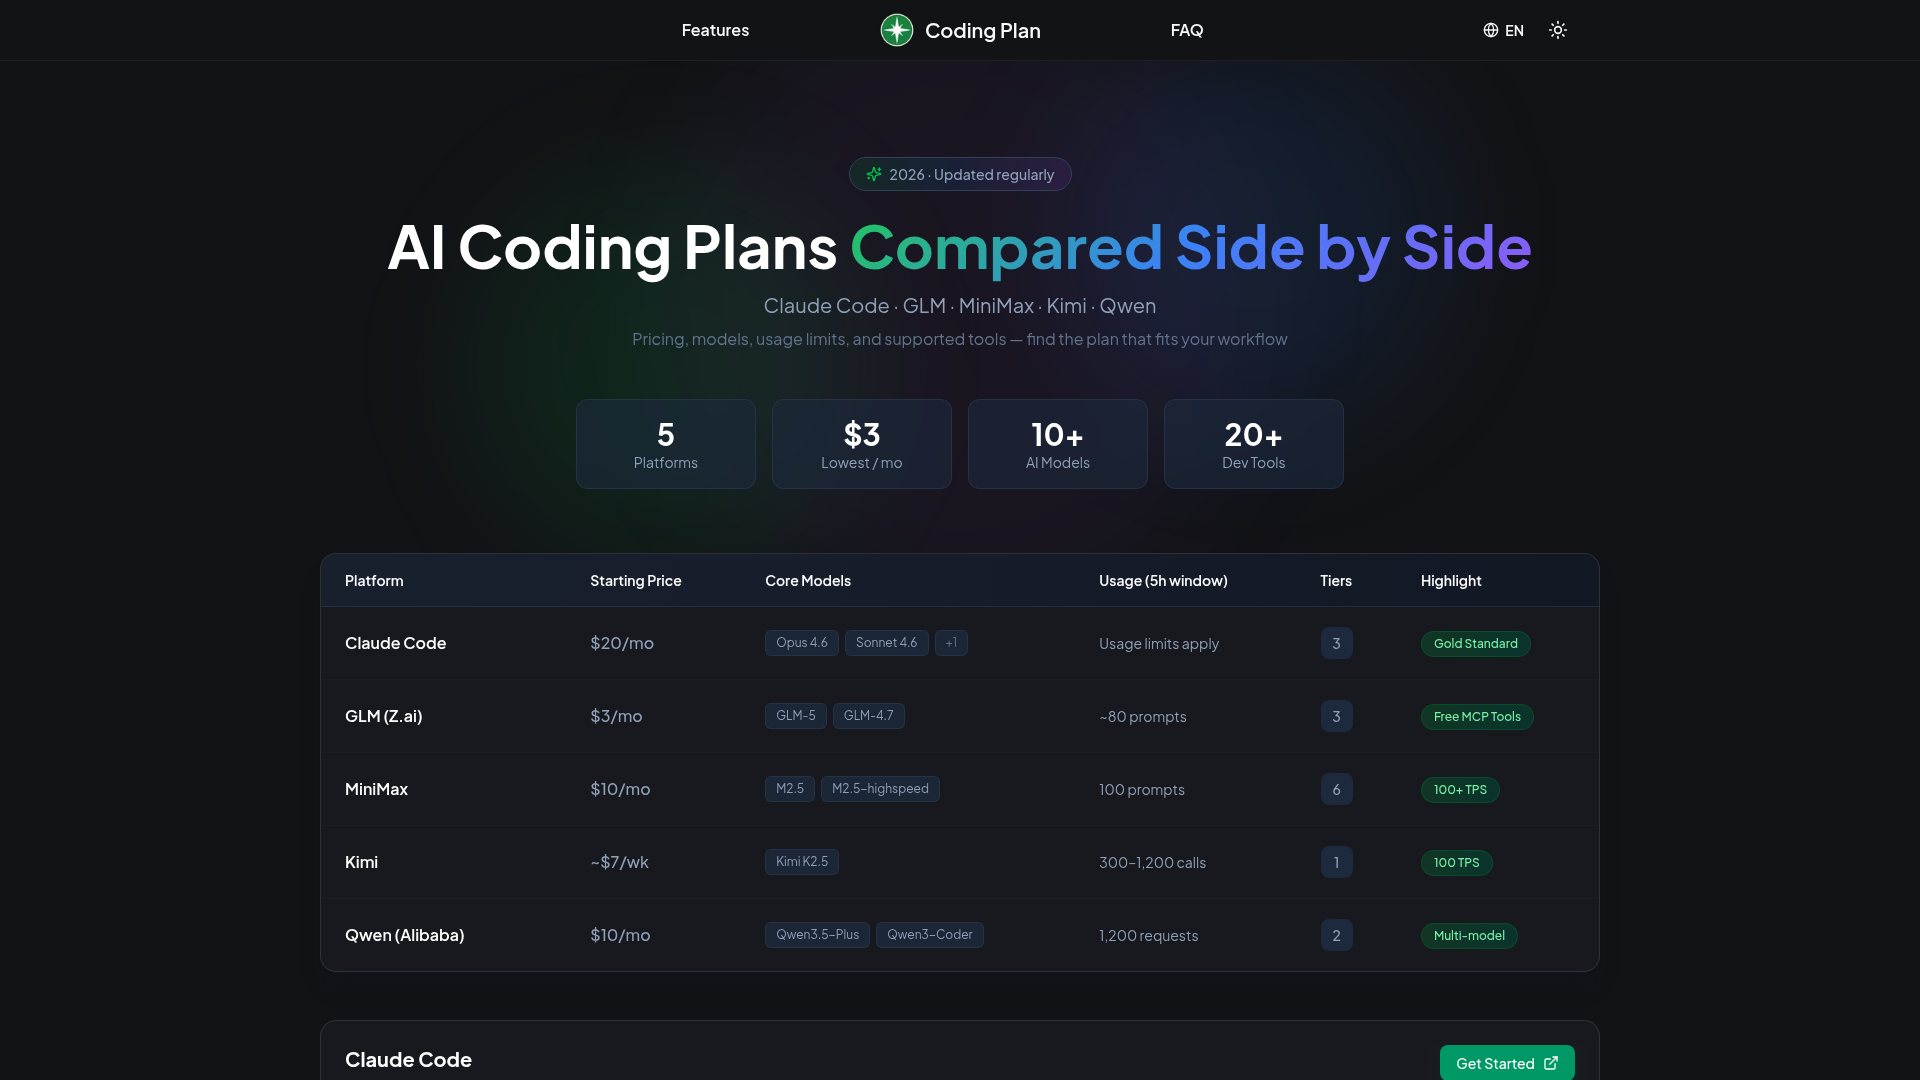Click the Free MCP Tools highlight badge
The height and width of the screenshot is (1080, 1920).
(x=1477, y=717)
